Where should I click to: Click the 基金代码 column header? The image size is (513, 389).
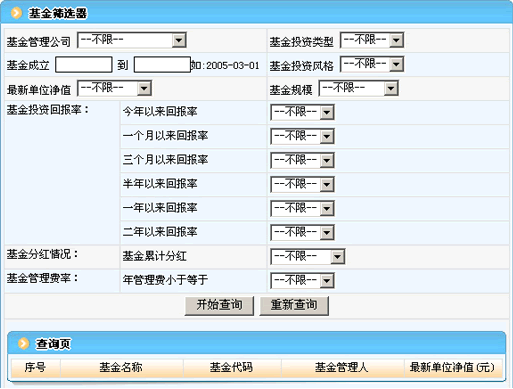[x=232, y=368]
